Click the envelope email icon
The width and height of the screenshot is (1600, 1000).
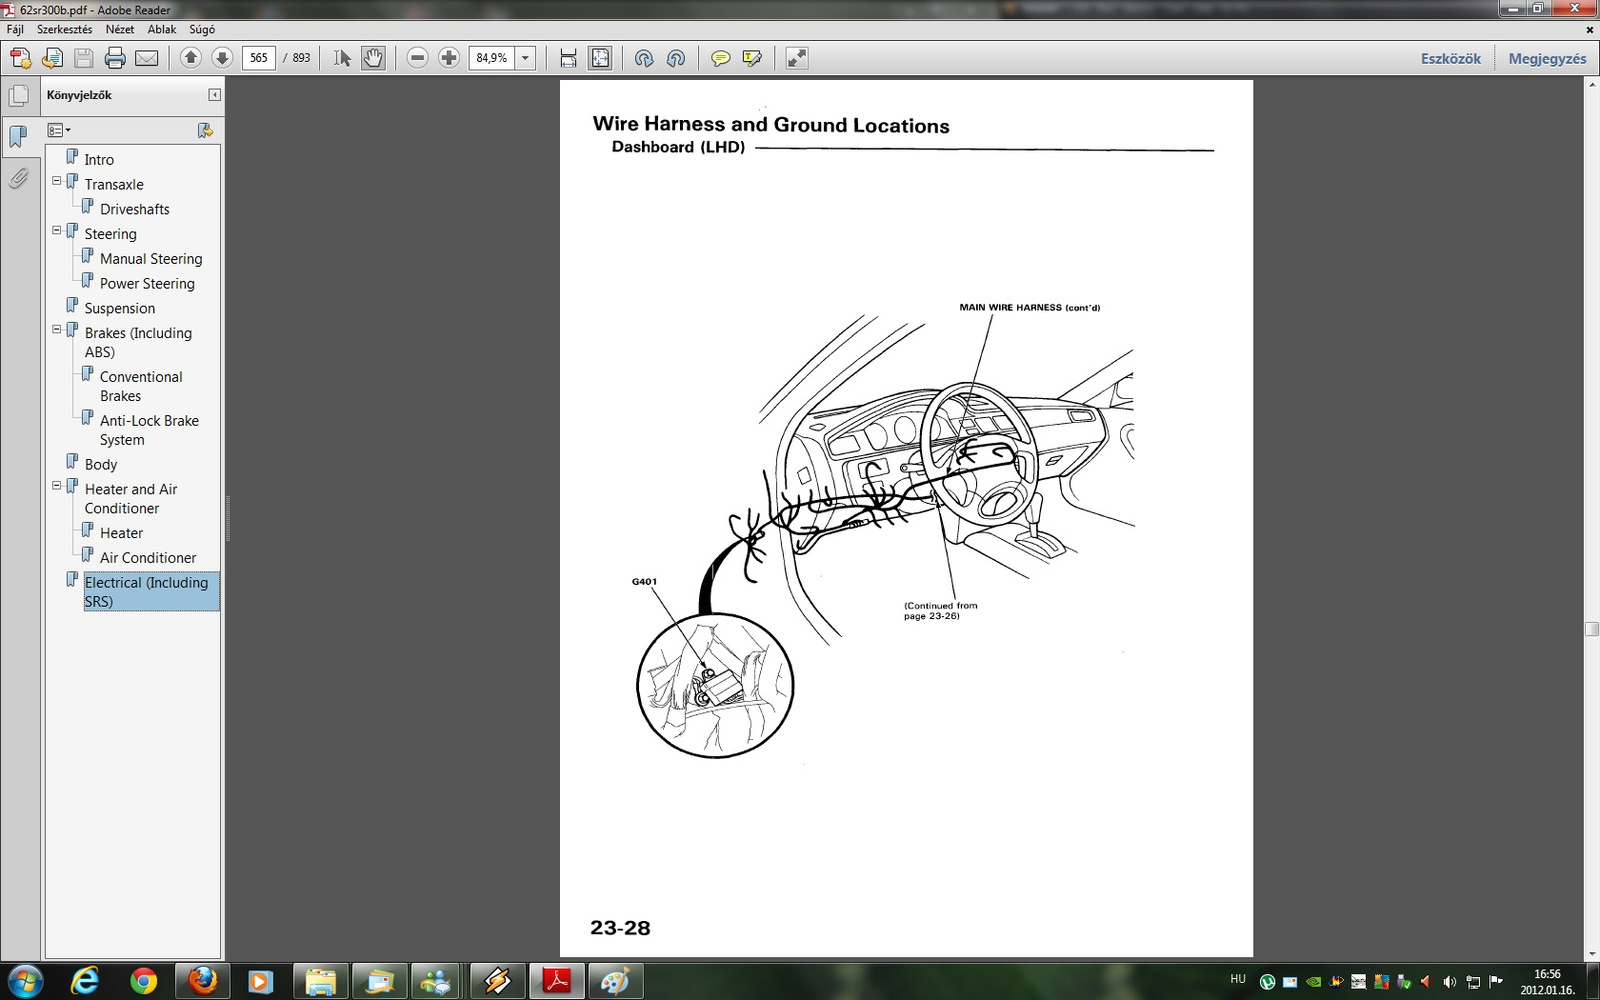pos(147,58)
